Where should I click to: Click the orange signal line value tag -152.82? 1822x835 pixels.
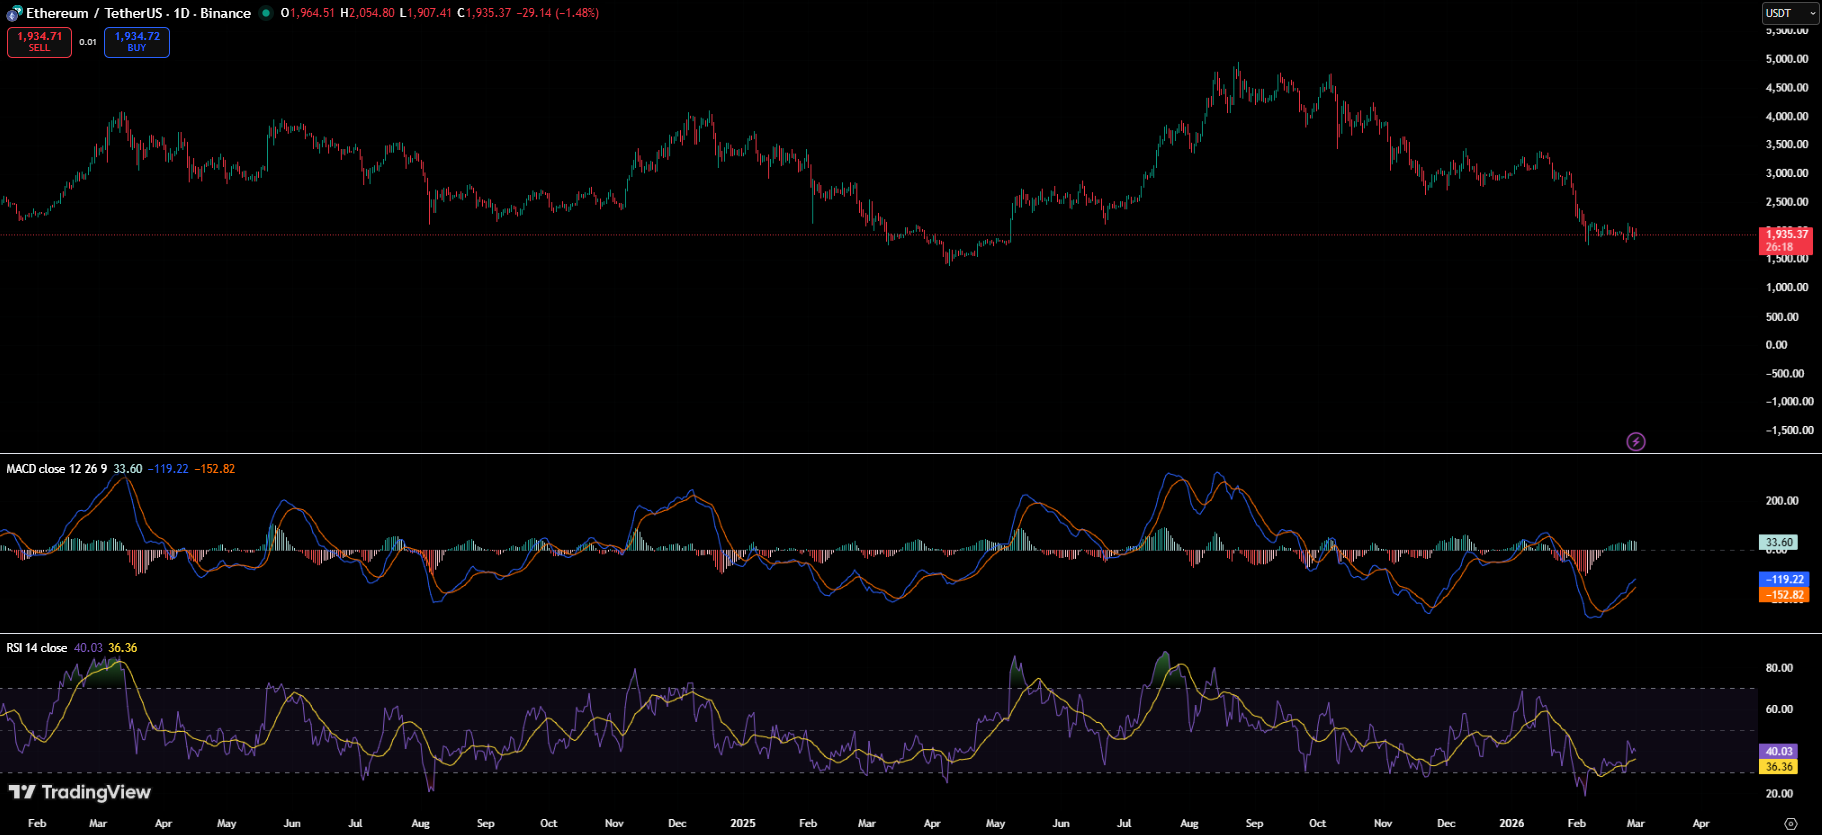coord(1783,595)
